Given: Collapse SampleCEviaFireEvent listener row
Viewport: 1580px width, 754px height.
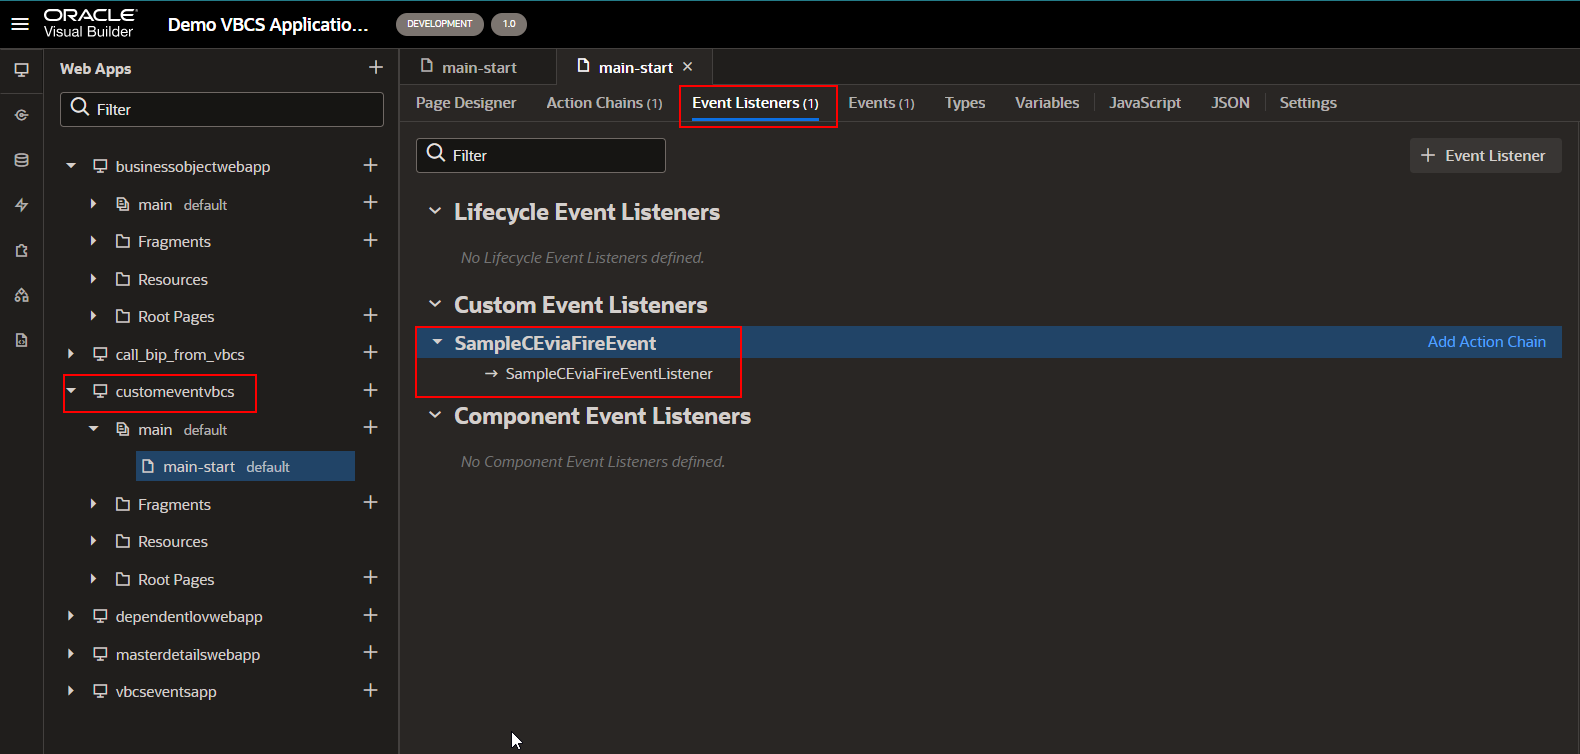Looking at the screenshot, I should pyautogui.click(x=437, y=342).
